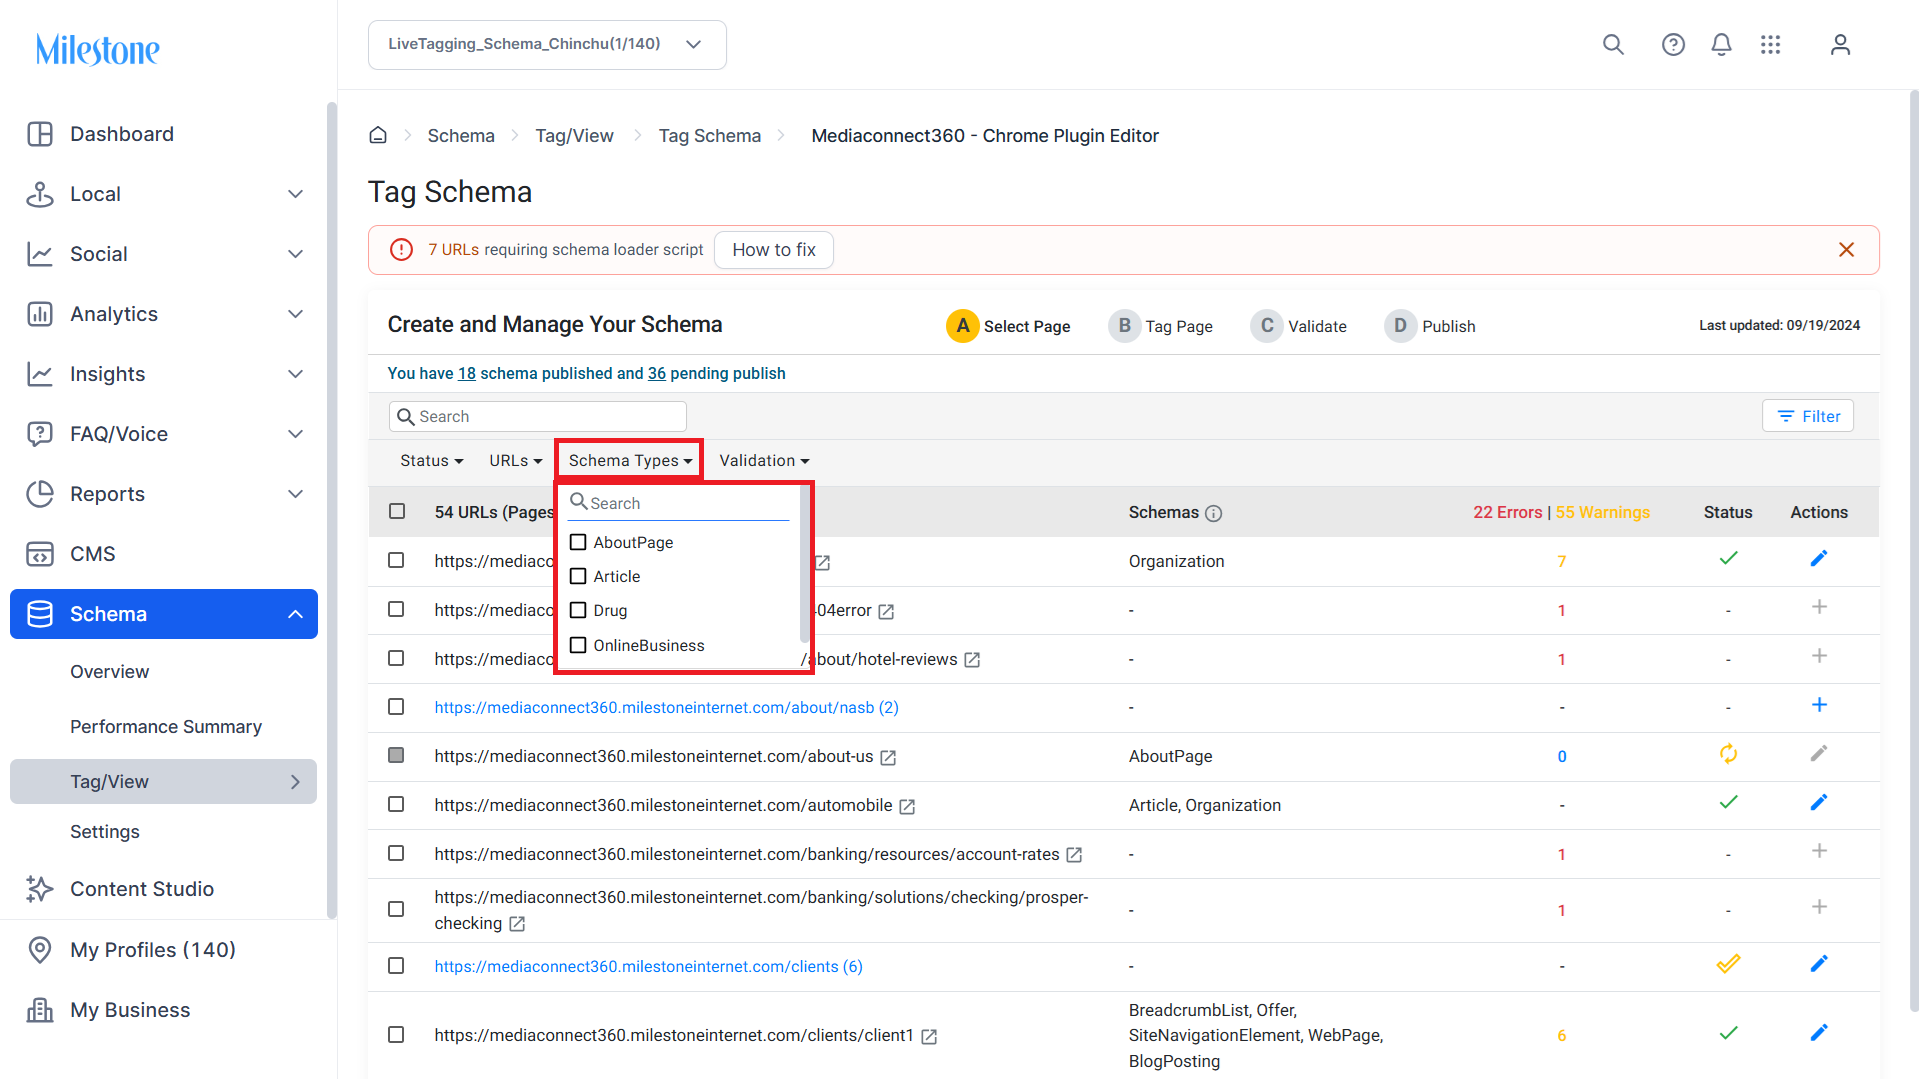Edit schema for clients/client1 row
The width and height of the screenshot is (1919, 1079).
(1819, 1032)
